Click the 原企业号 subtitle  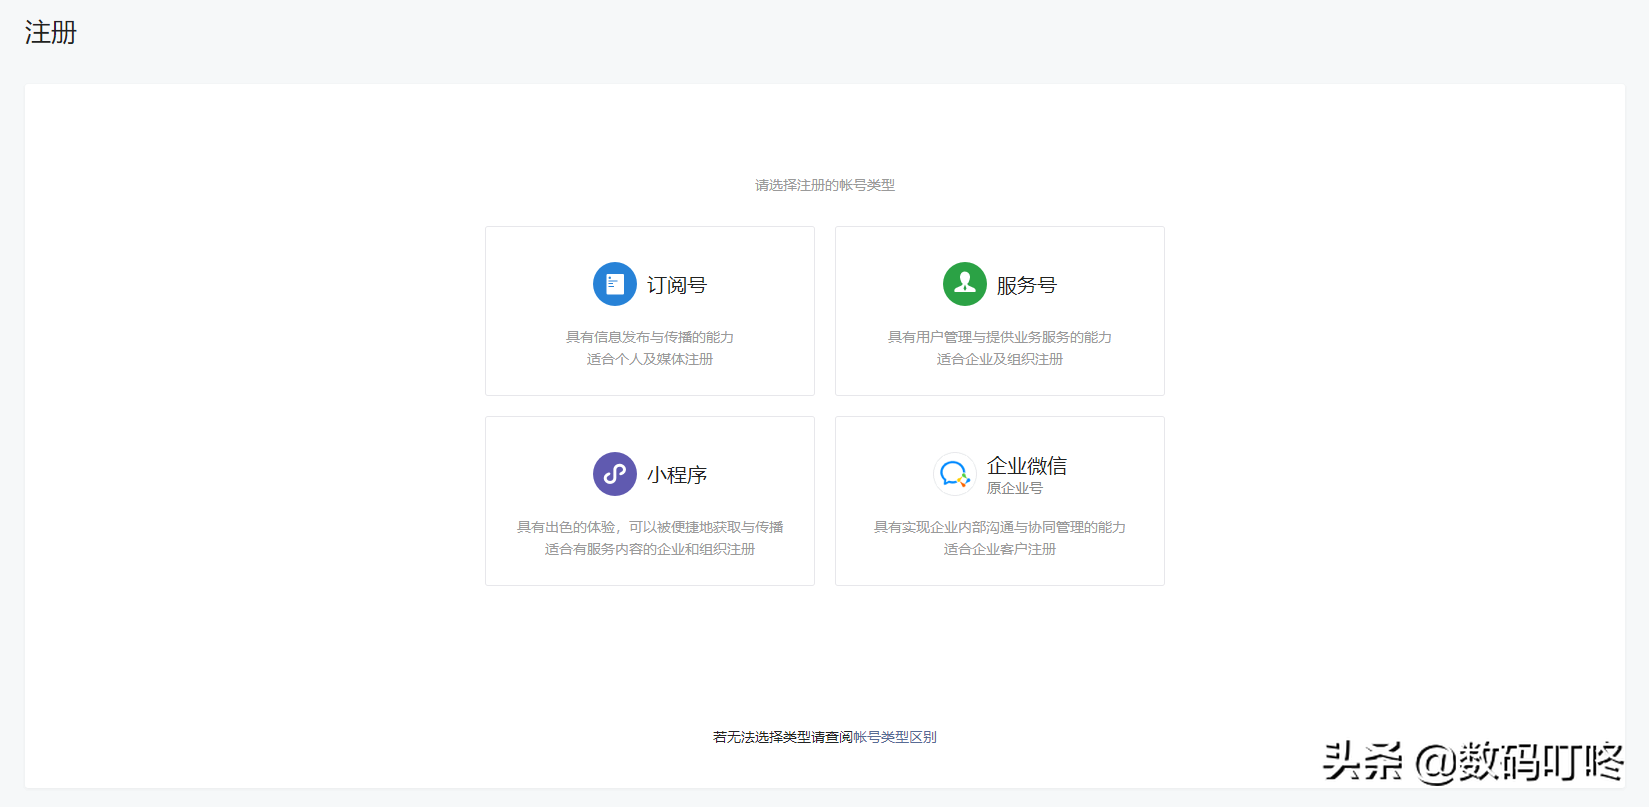1015,488
